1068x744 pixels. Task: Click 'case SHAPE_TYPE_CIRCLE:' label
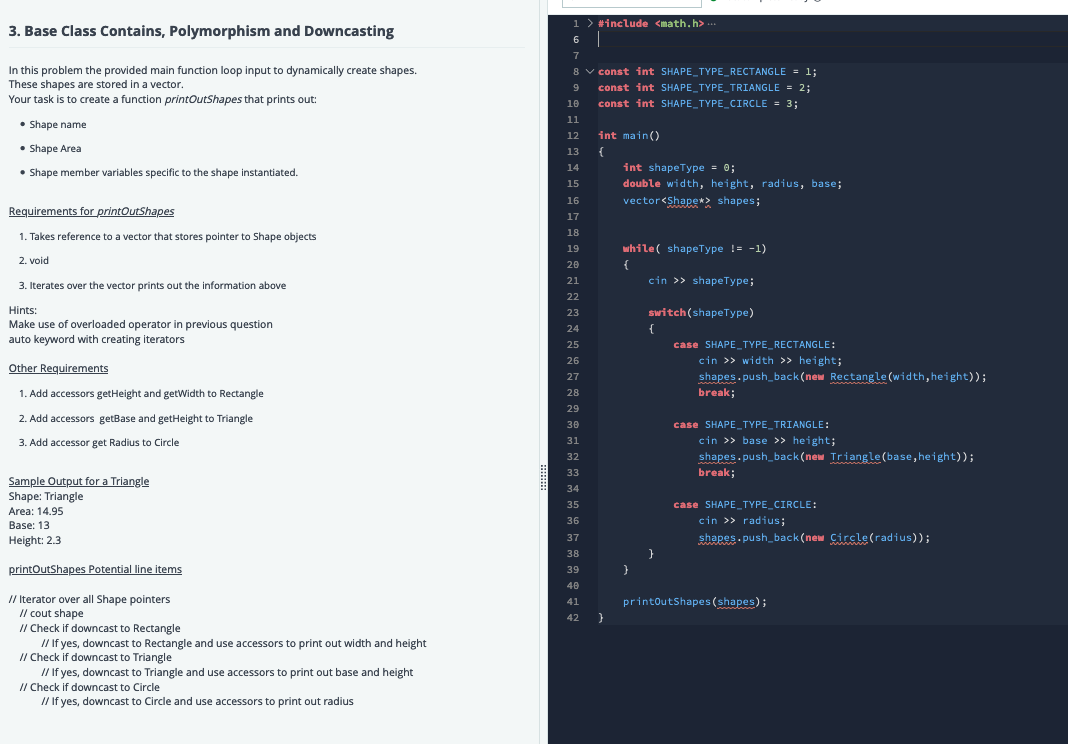pyautogui.click(x=745, y=505)
